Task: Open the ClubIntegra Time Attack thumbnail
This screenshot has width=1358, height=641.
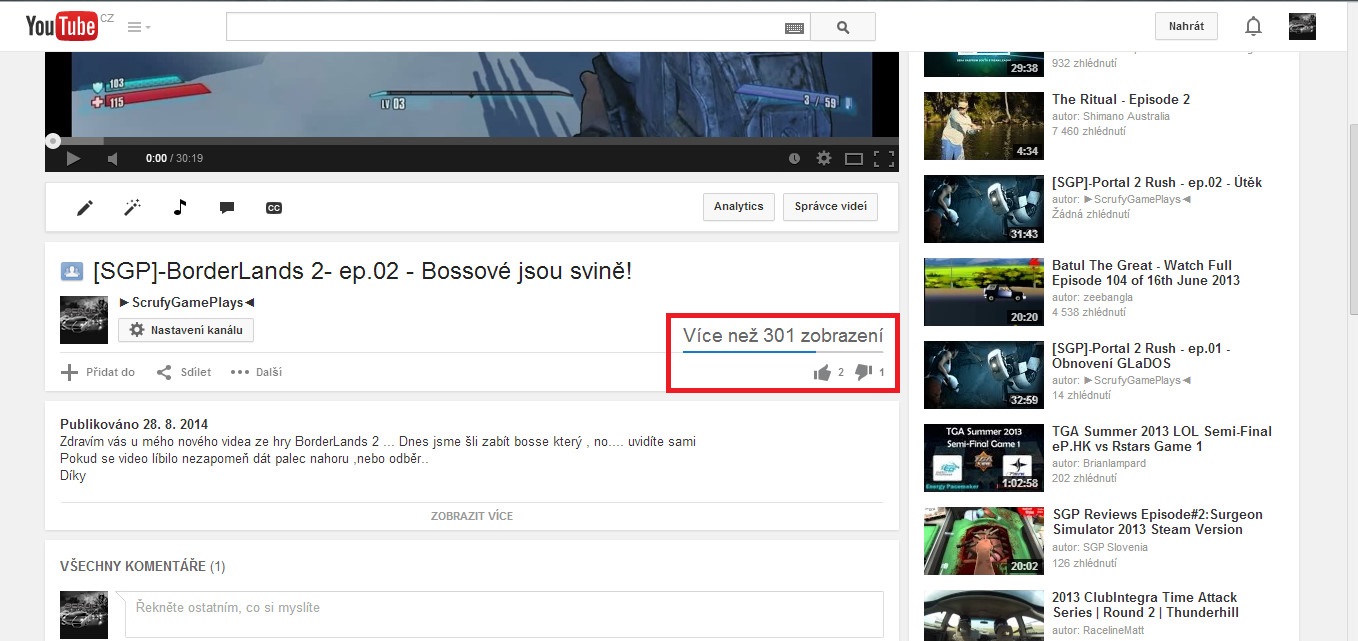Action: (x=984, y=616)
